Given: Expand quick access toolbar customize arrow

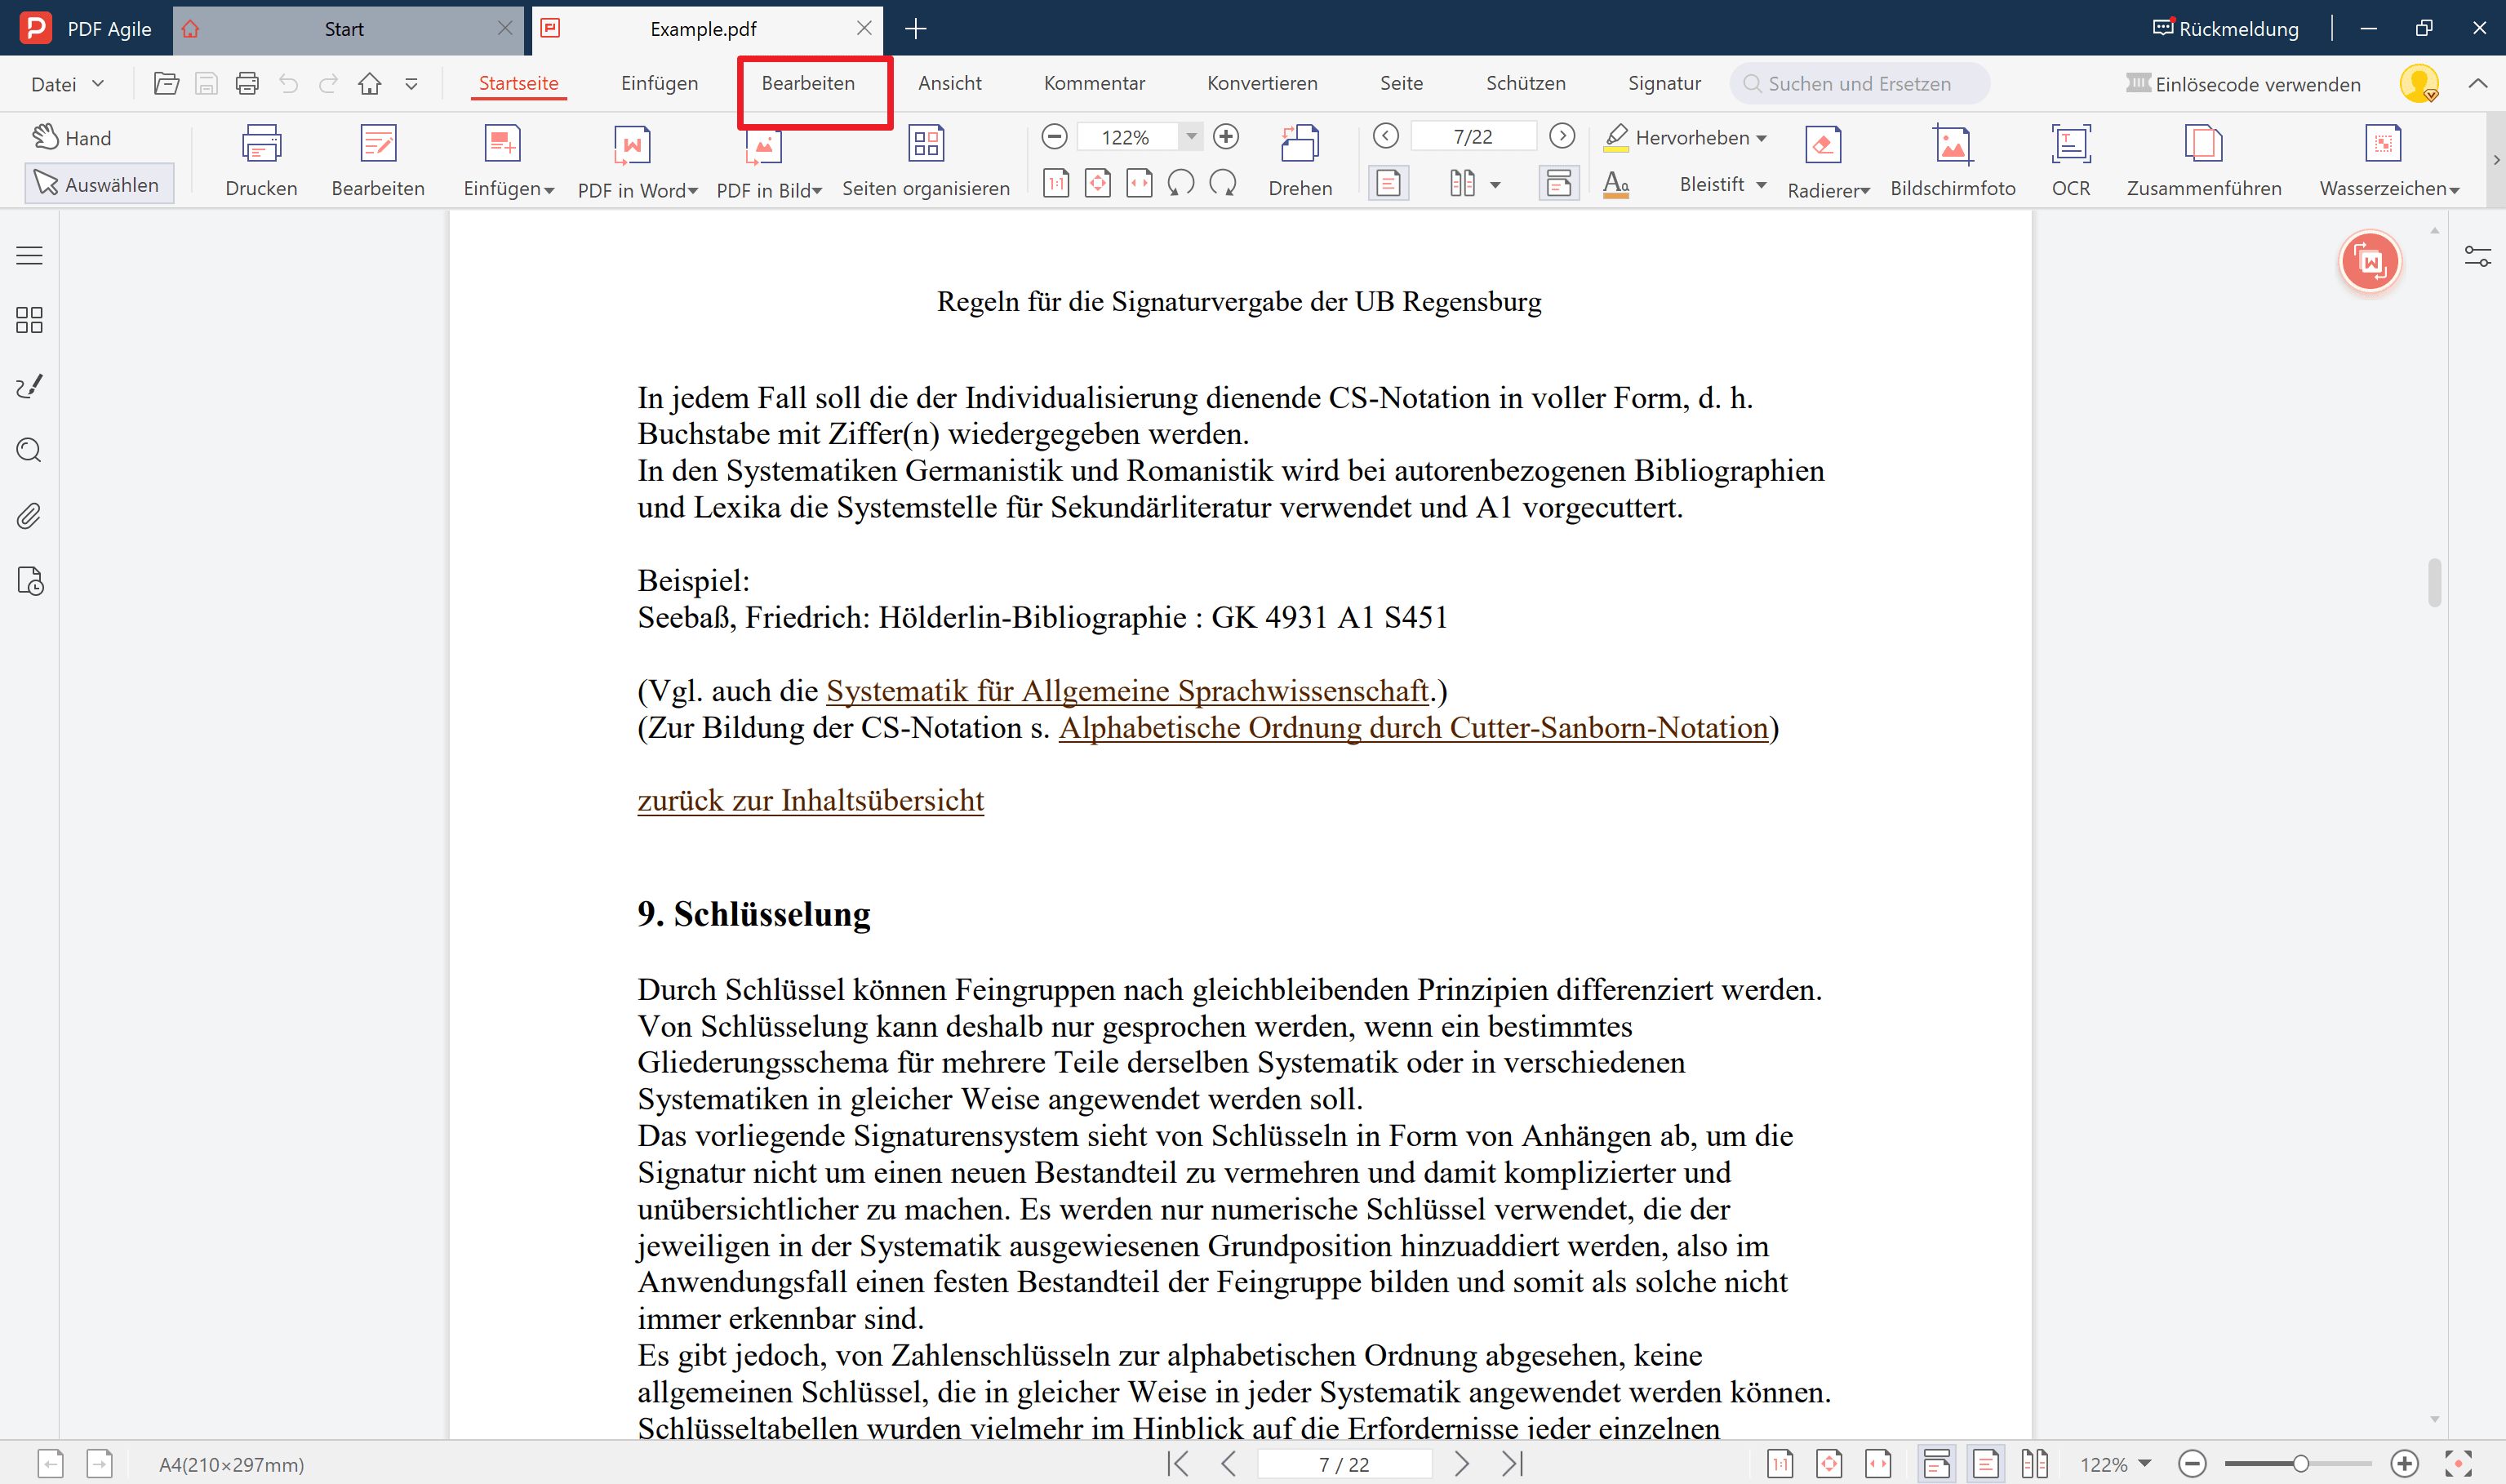Looking at the screenshot, I should tap(411, 84).
